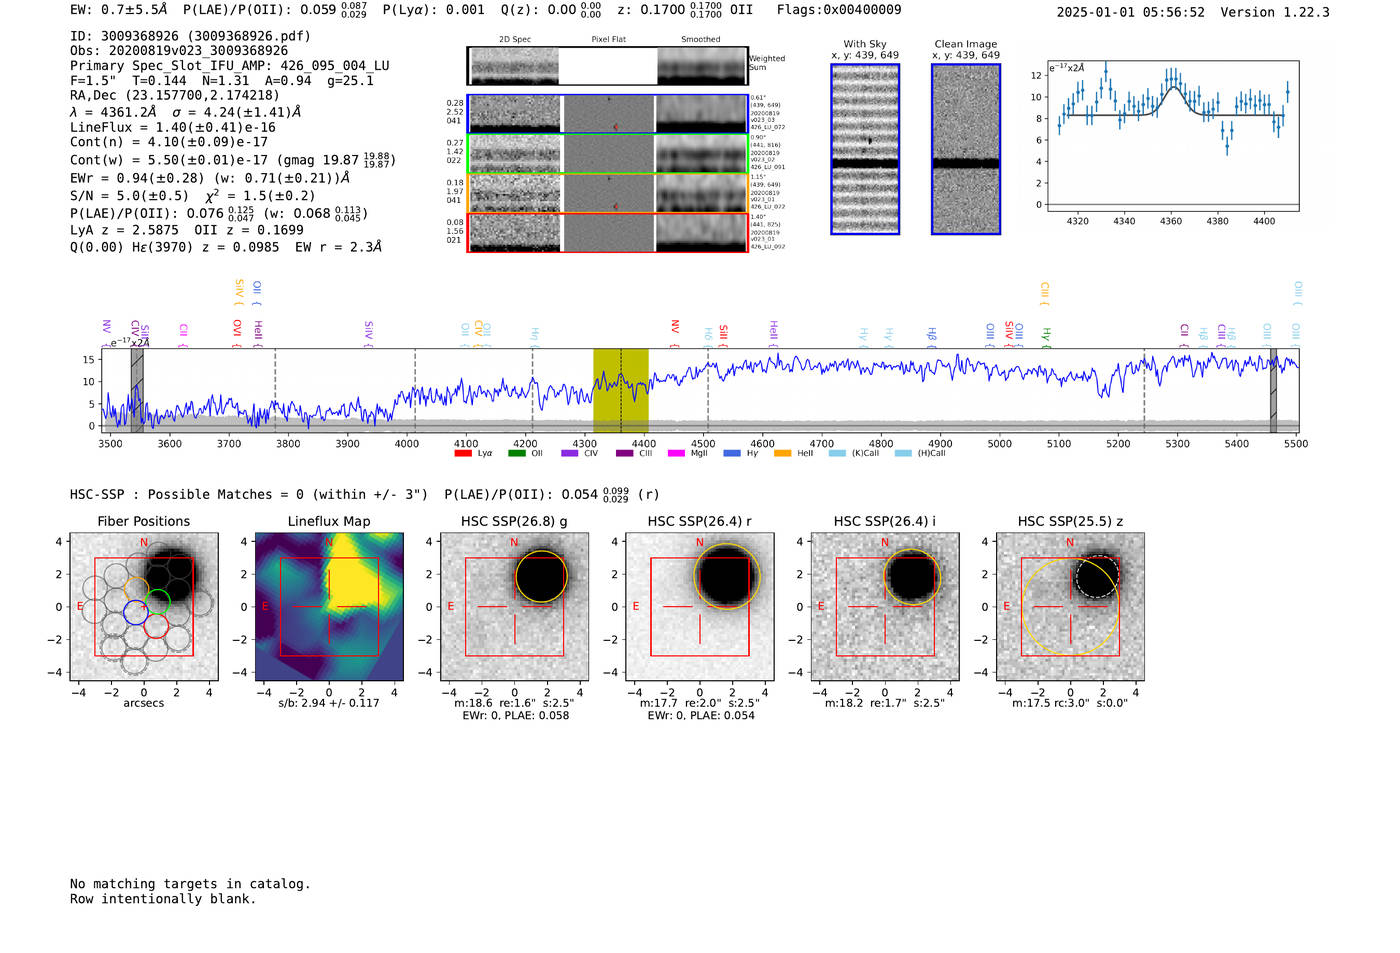Screen dimensions: 1400x953
Task: Open the HSC SSP(26.4) i cutout
Action: pos(885,607)
